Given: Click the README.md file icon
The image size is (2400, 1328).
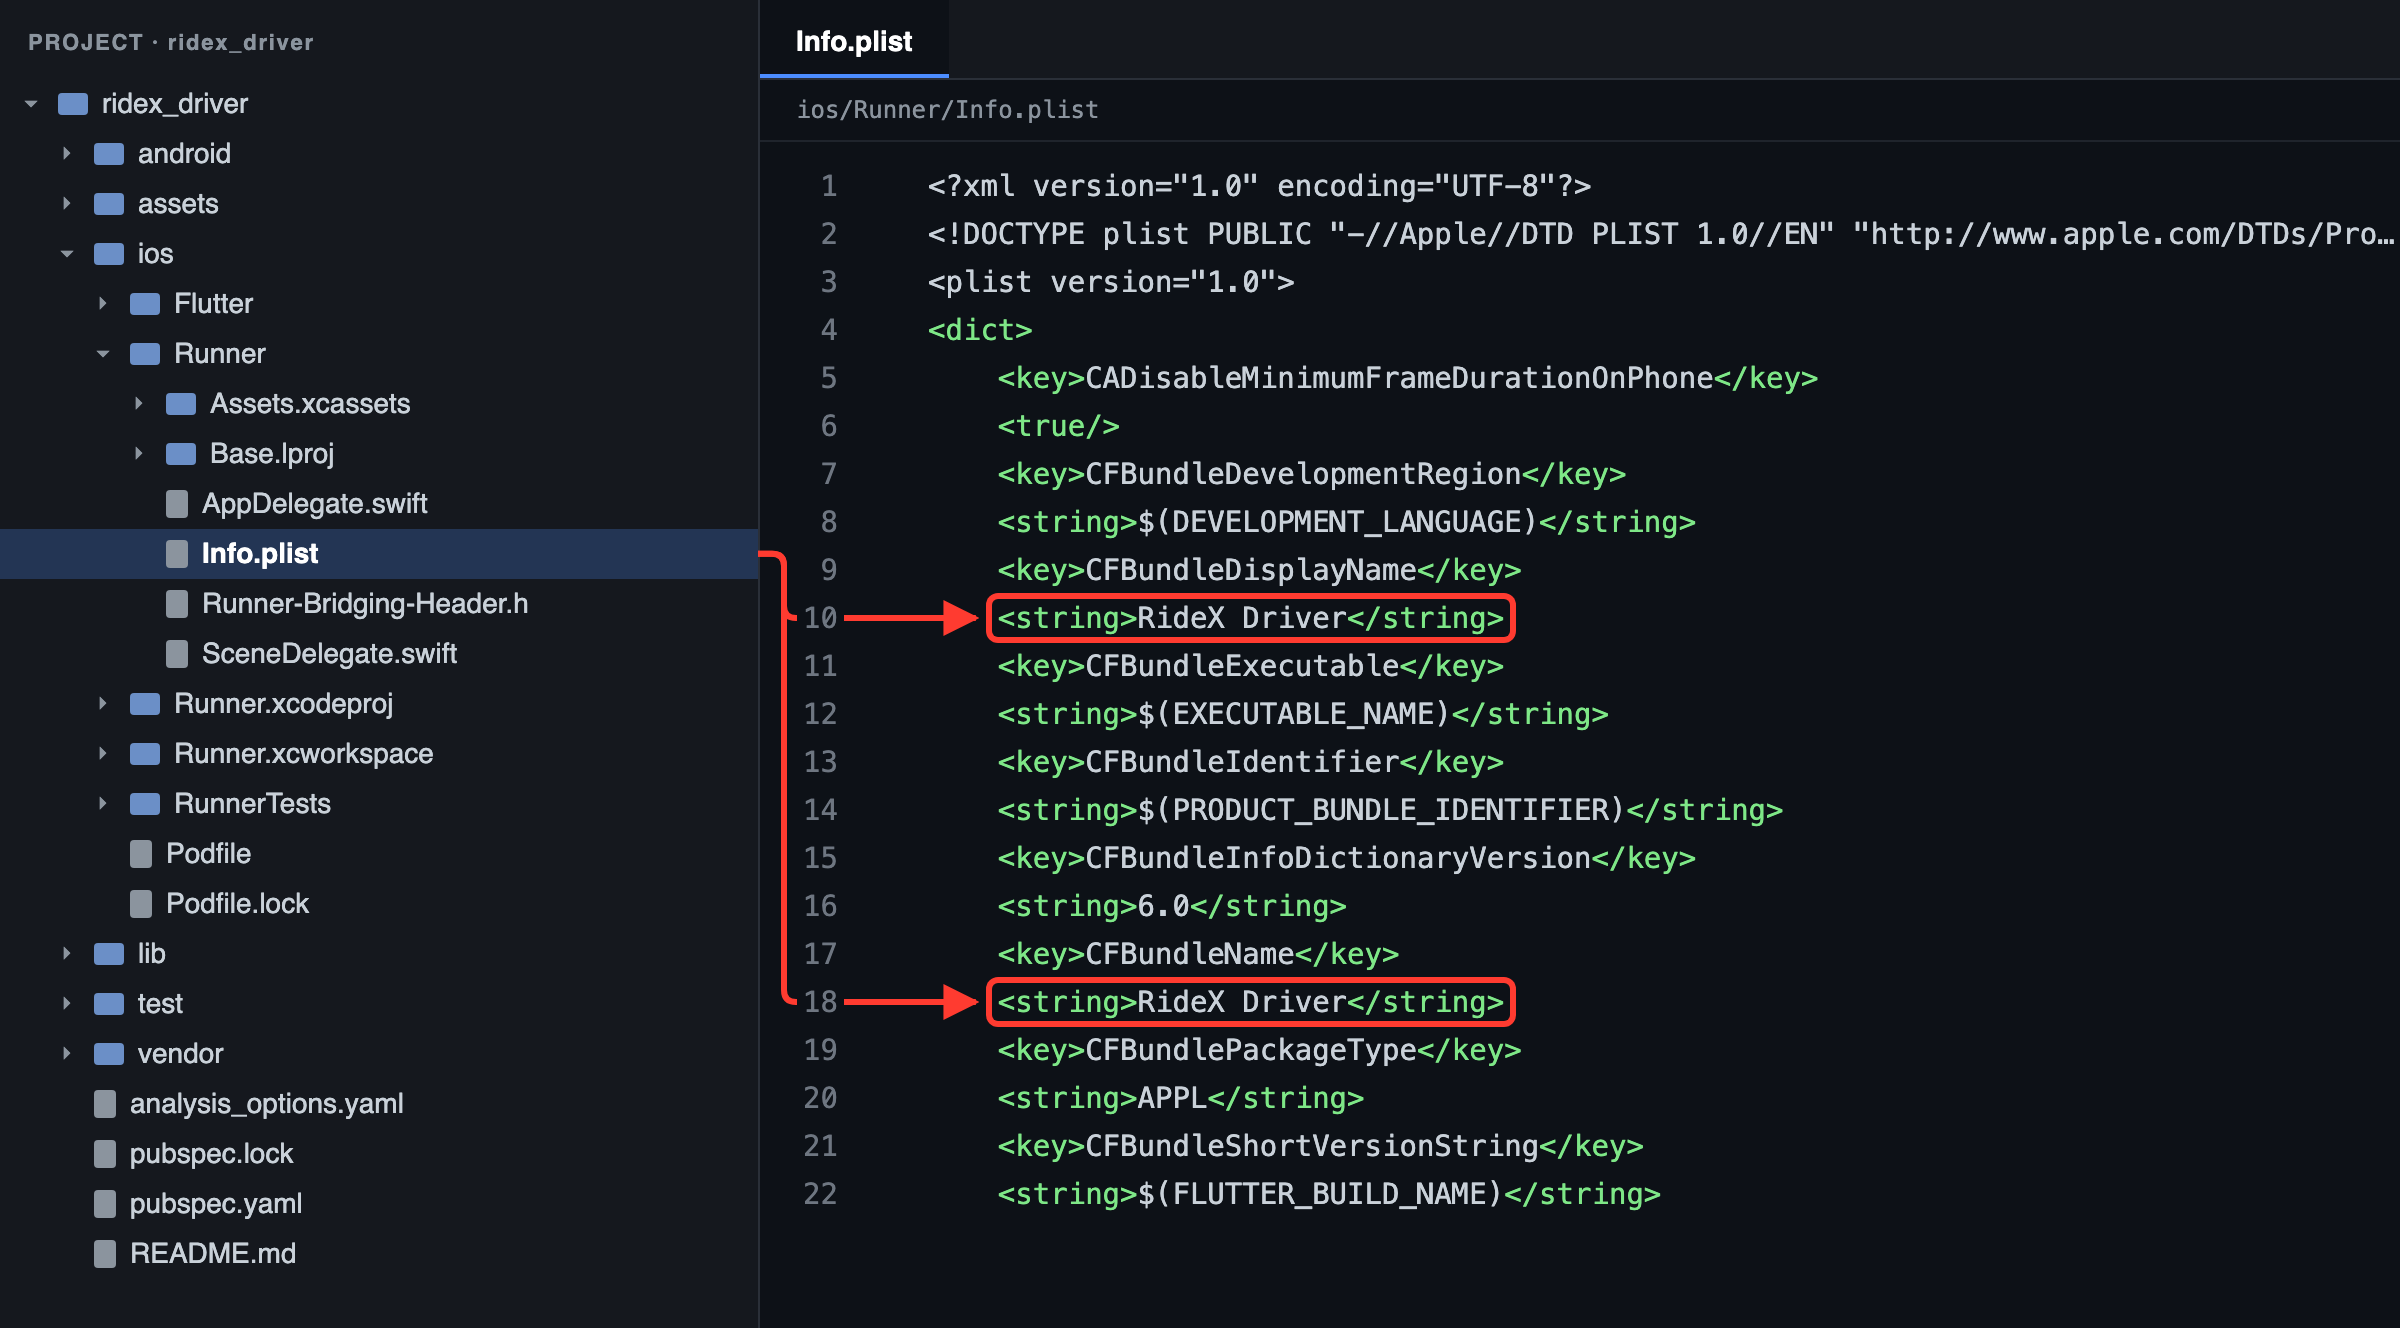Looking at the screenshot, I should [x=105, y=1254].
